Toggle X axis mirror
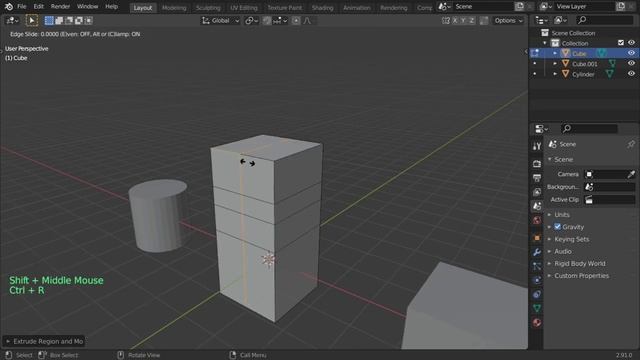 tap(455, 20)
